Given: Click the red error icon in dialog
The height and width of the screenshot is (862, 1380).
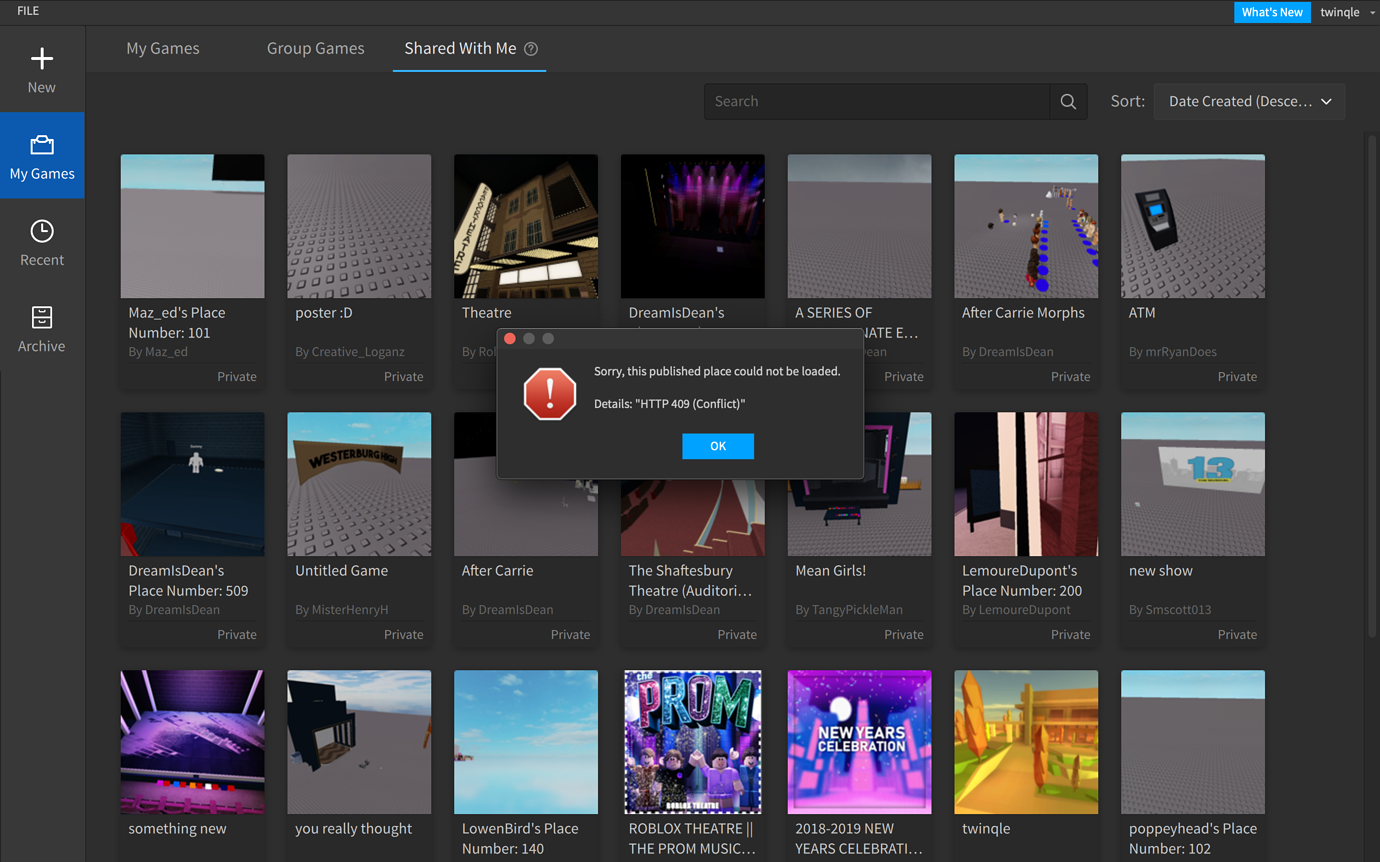Looking at the screenshot, I should tap(550, 393).
